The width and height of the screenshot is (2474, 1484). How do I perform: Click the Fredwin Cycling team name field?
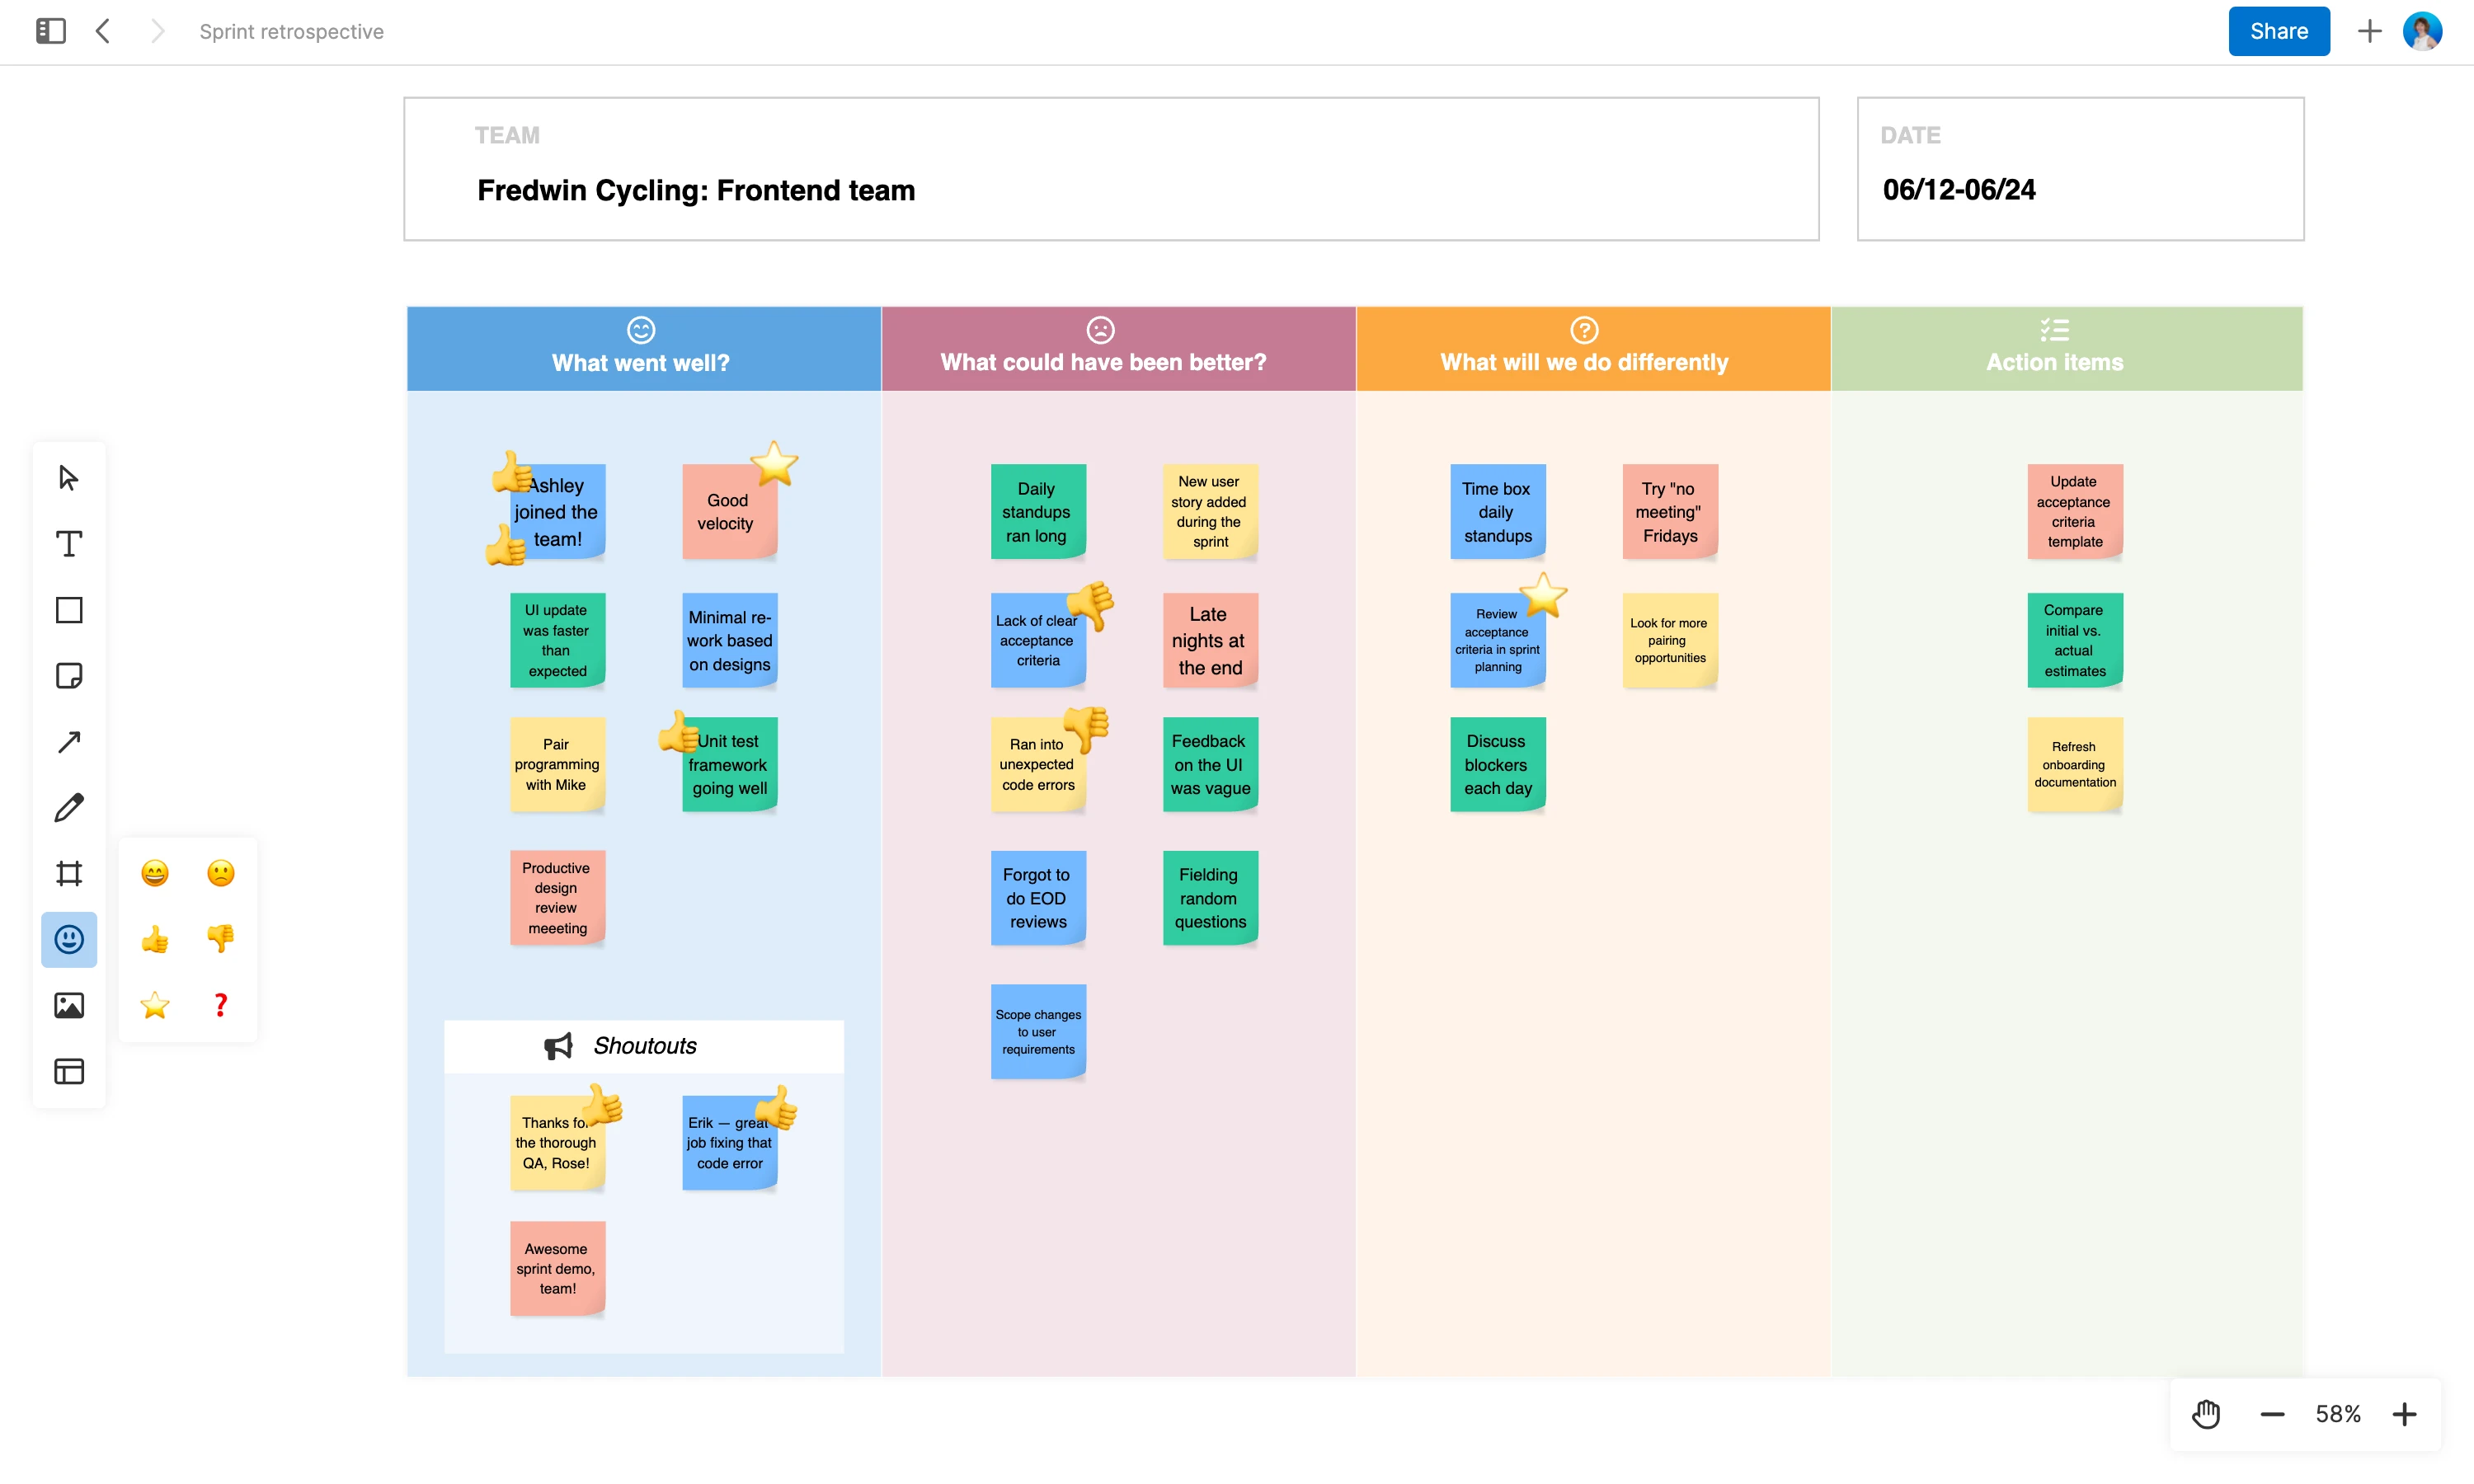coord(696,190)
